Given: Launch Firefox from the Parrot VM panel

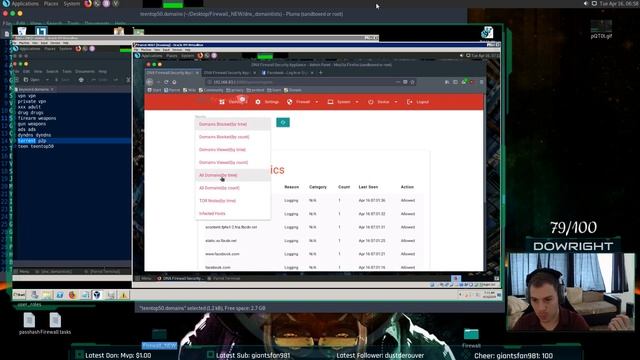Looking at the screenshot, I should [200, 56].
